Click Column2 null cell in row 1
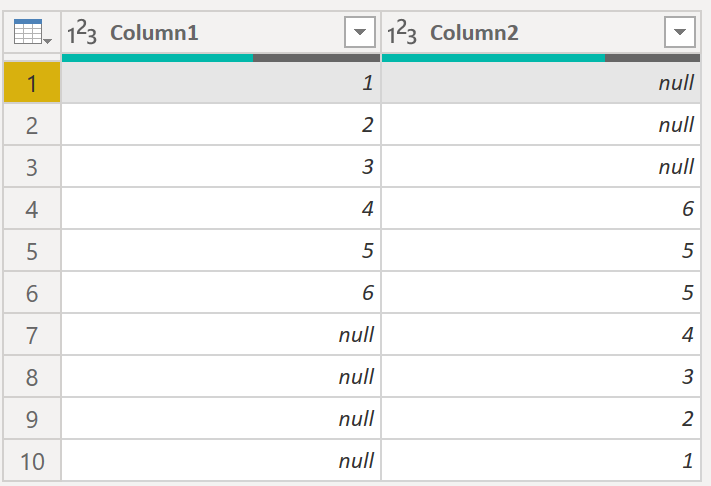Image resolution: width=711 pixels, height=486 pixels. (x=541, y=83)
